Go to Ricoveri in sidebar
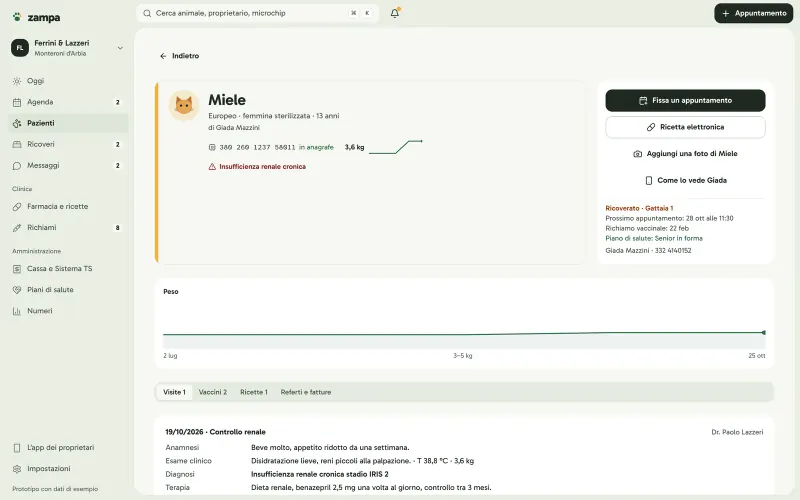Screen dimensions: 800x500 (x=68, y=144)
